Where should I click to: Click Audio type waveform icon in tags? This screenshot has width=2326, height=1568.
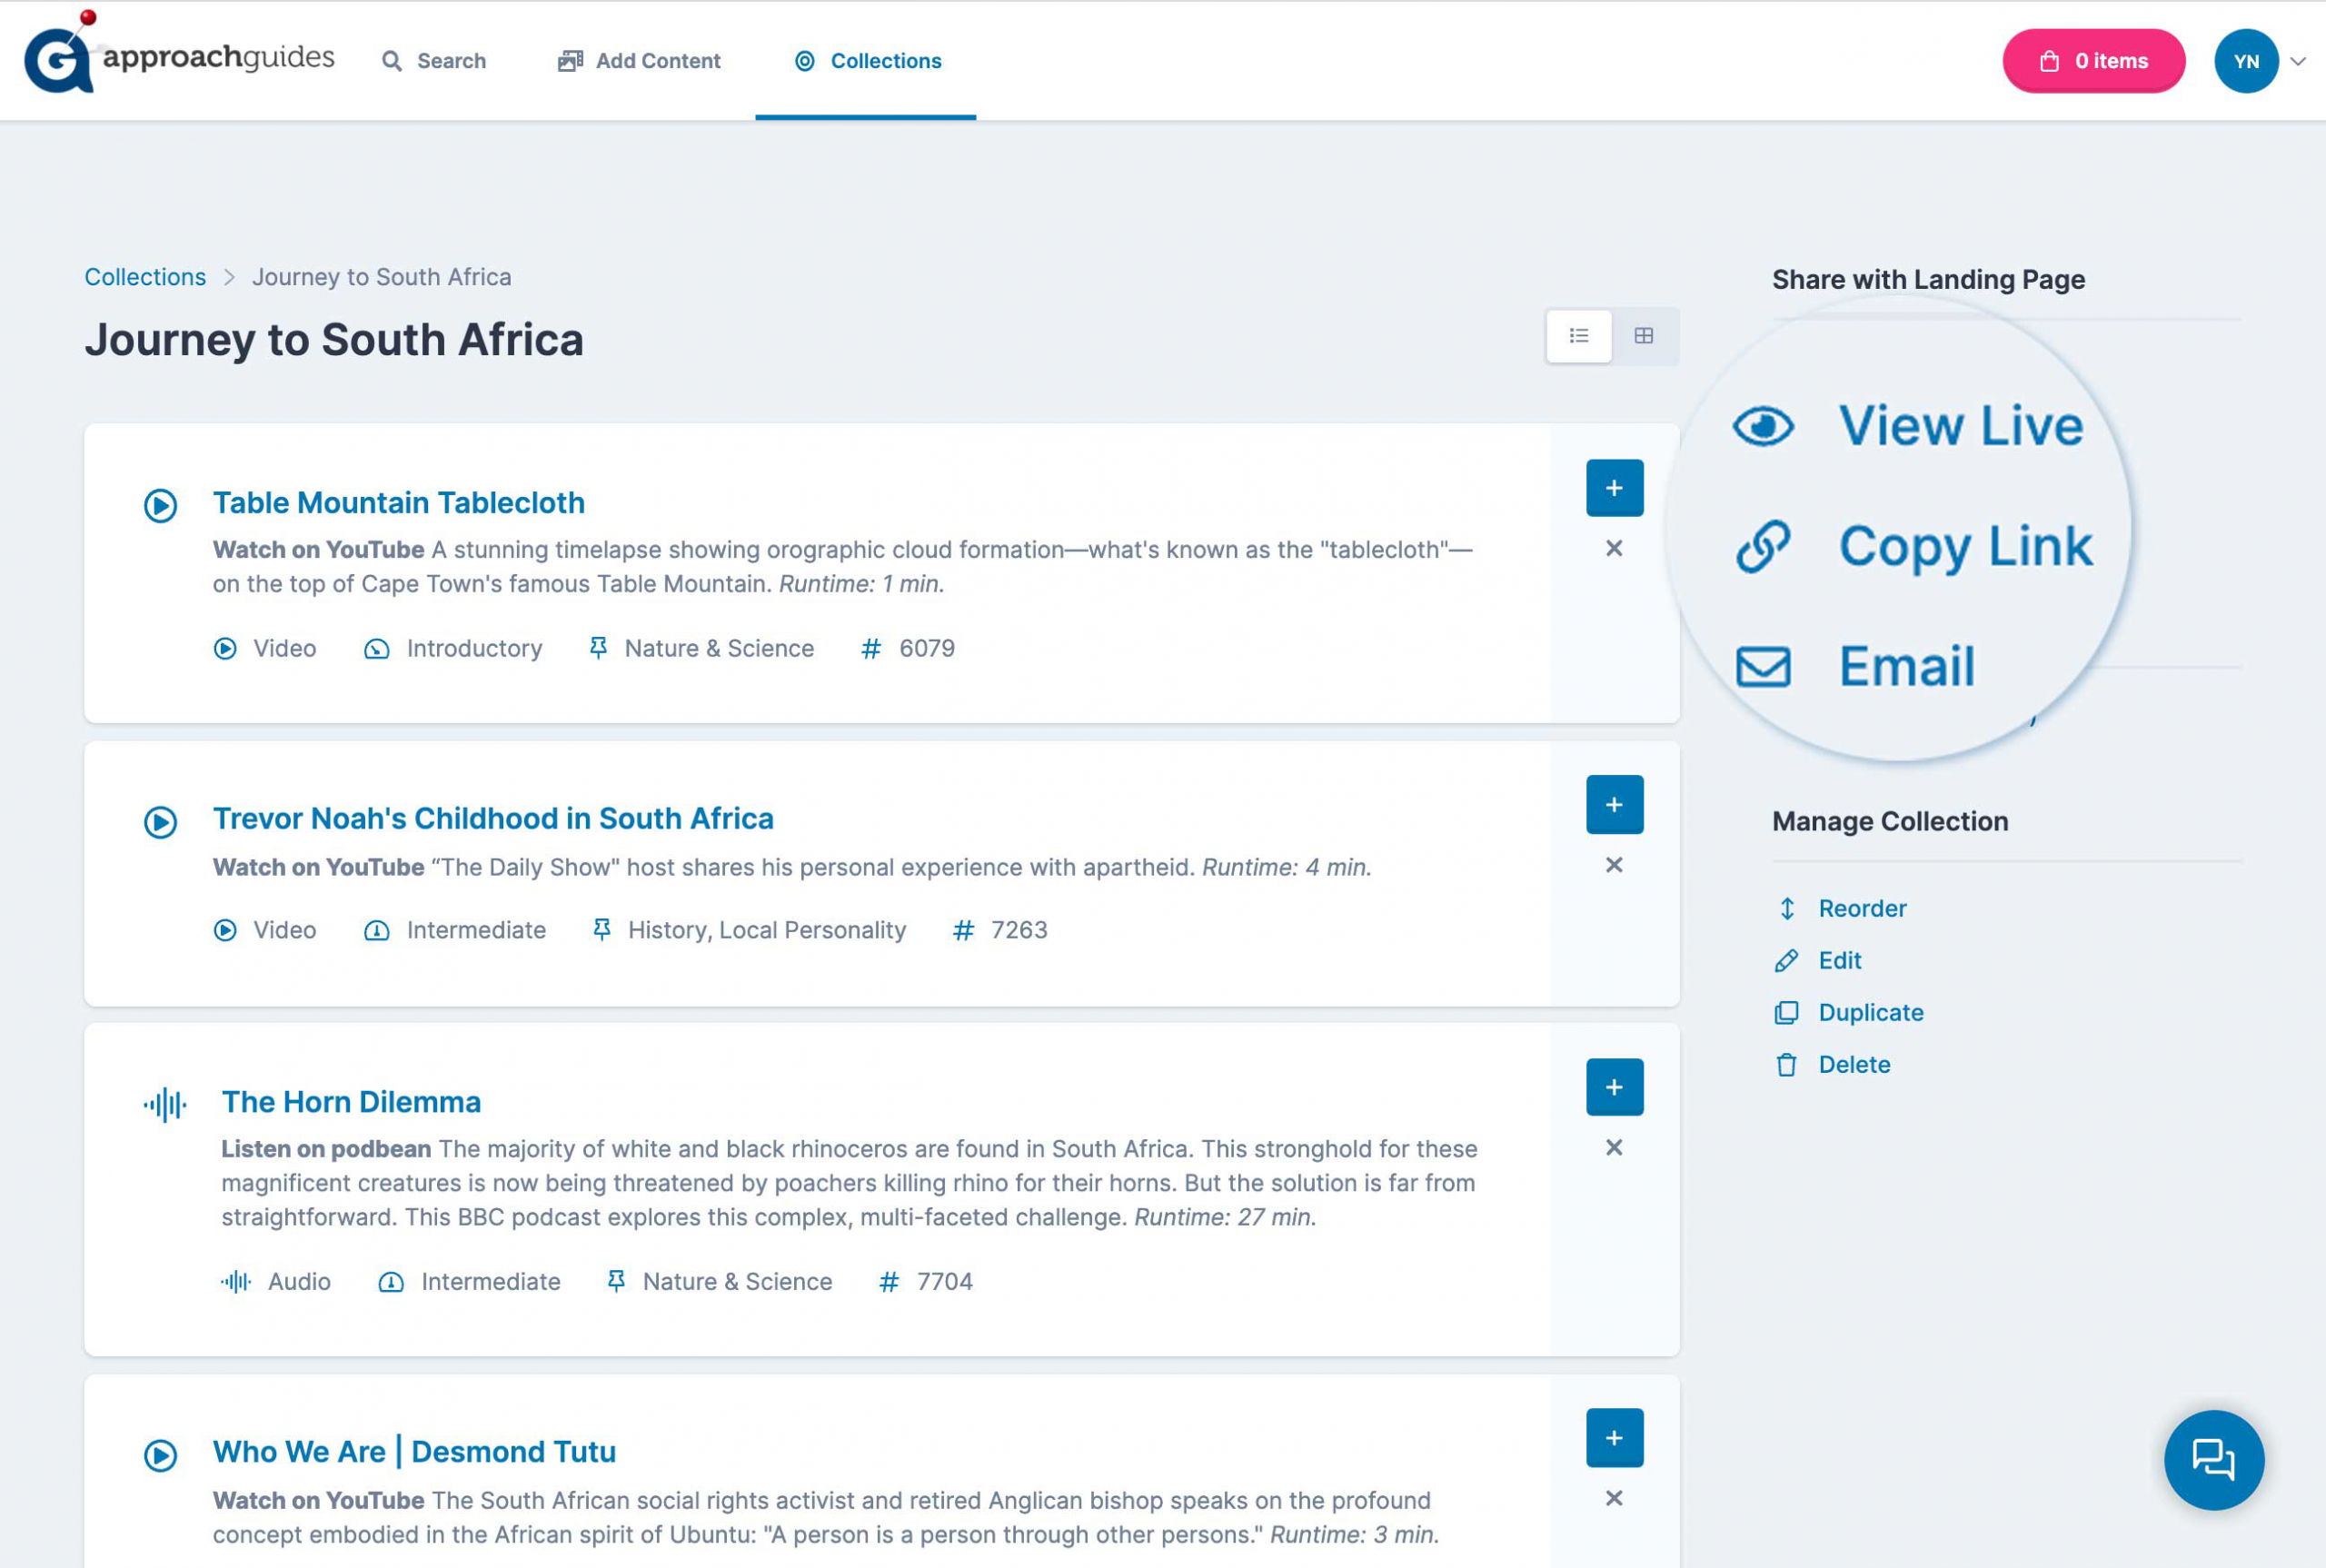(236, 1282)
